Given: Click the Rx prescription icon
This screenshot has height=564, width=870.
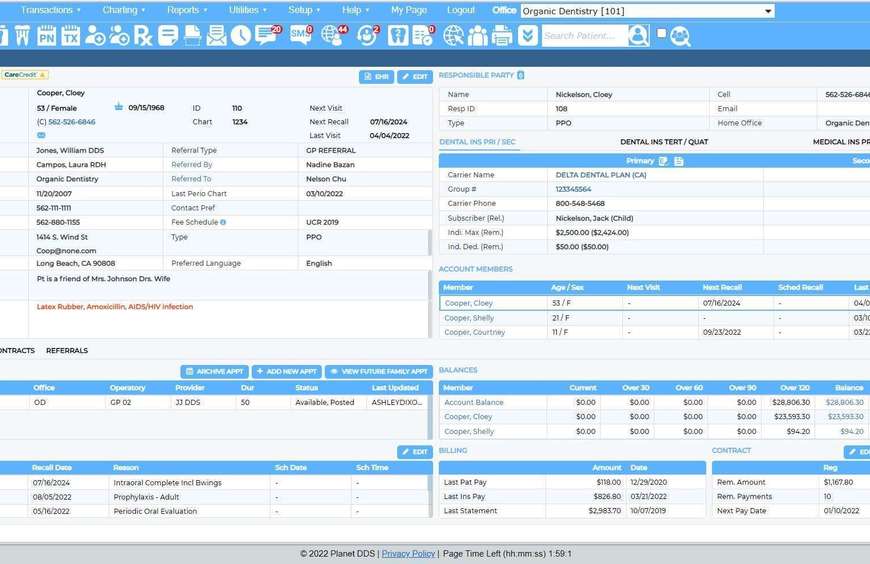Looking at the screenshot, I should click(x=143, y=36).
